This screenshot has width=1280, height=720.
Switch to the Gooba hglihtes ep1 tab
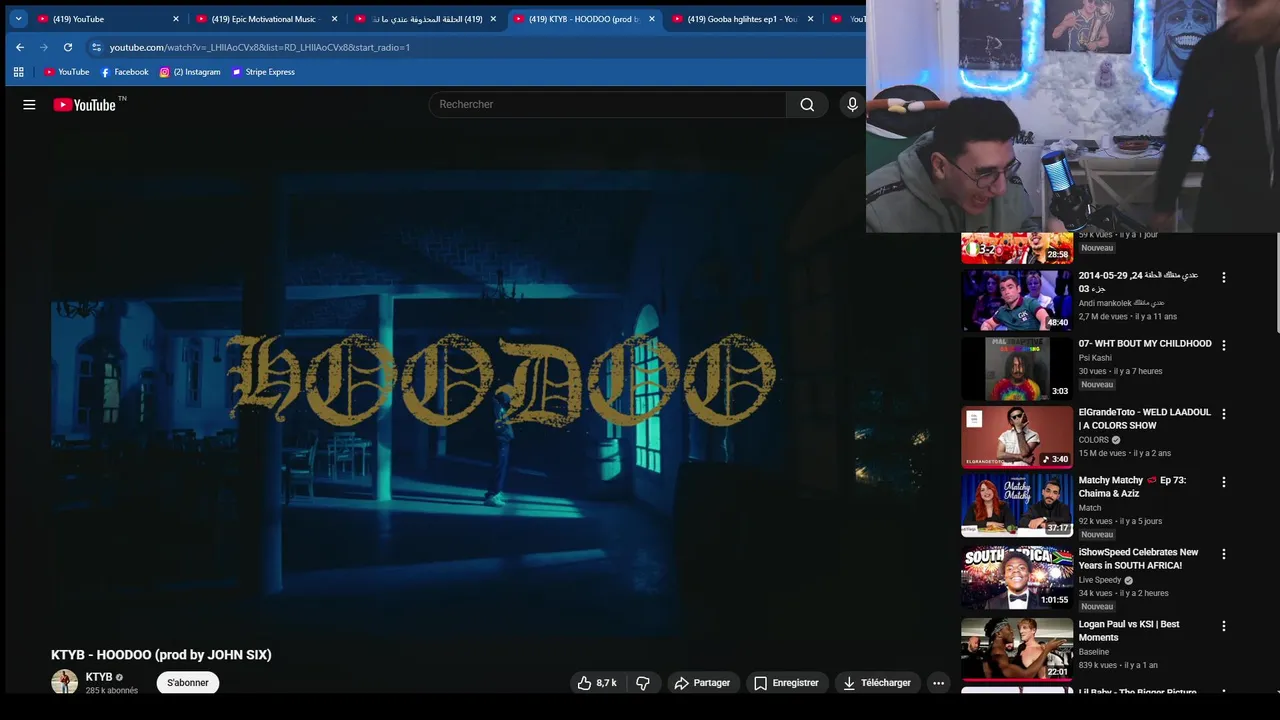tap(743, 19)
